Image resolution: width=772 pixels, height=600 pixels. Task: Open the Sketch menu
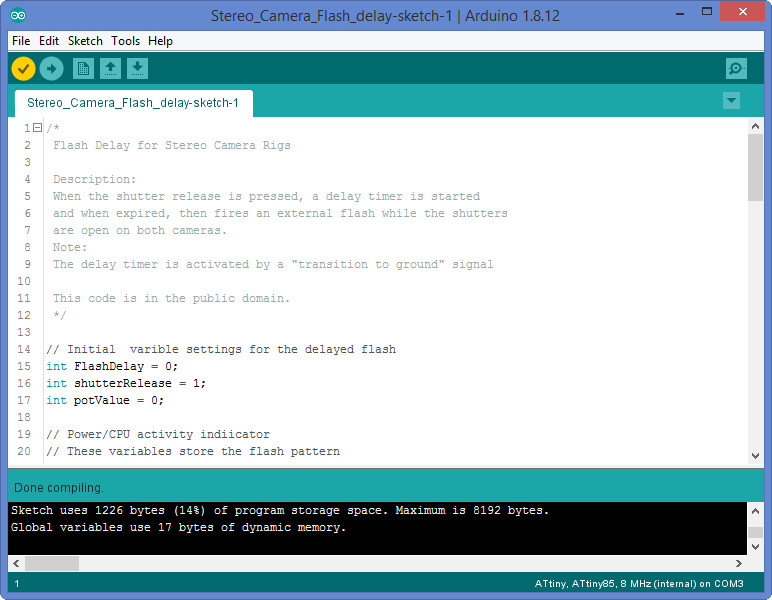tap(85, 41)
